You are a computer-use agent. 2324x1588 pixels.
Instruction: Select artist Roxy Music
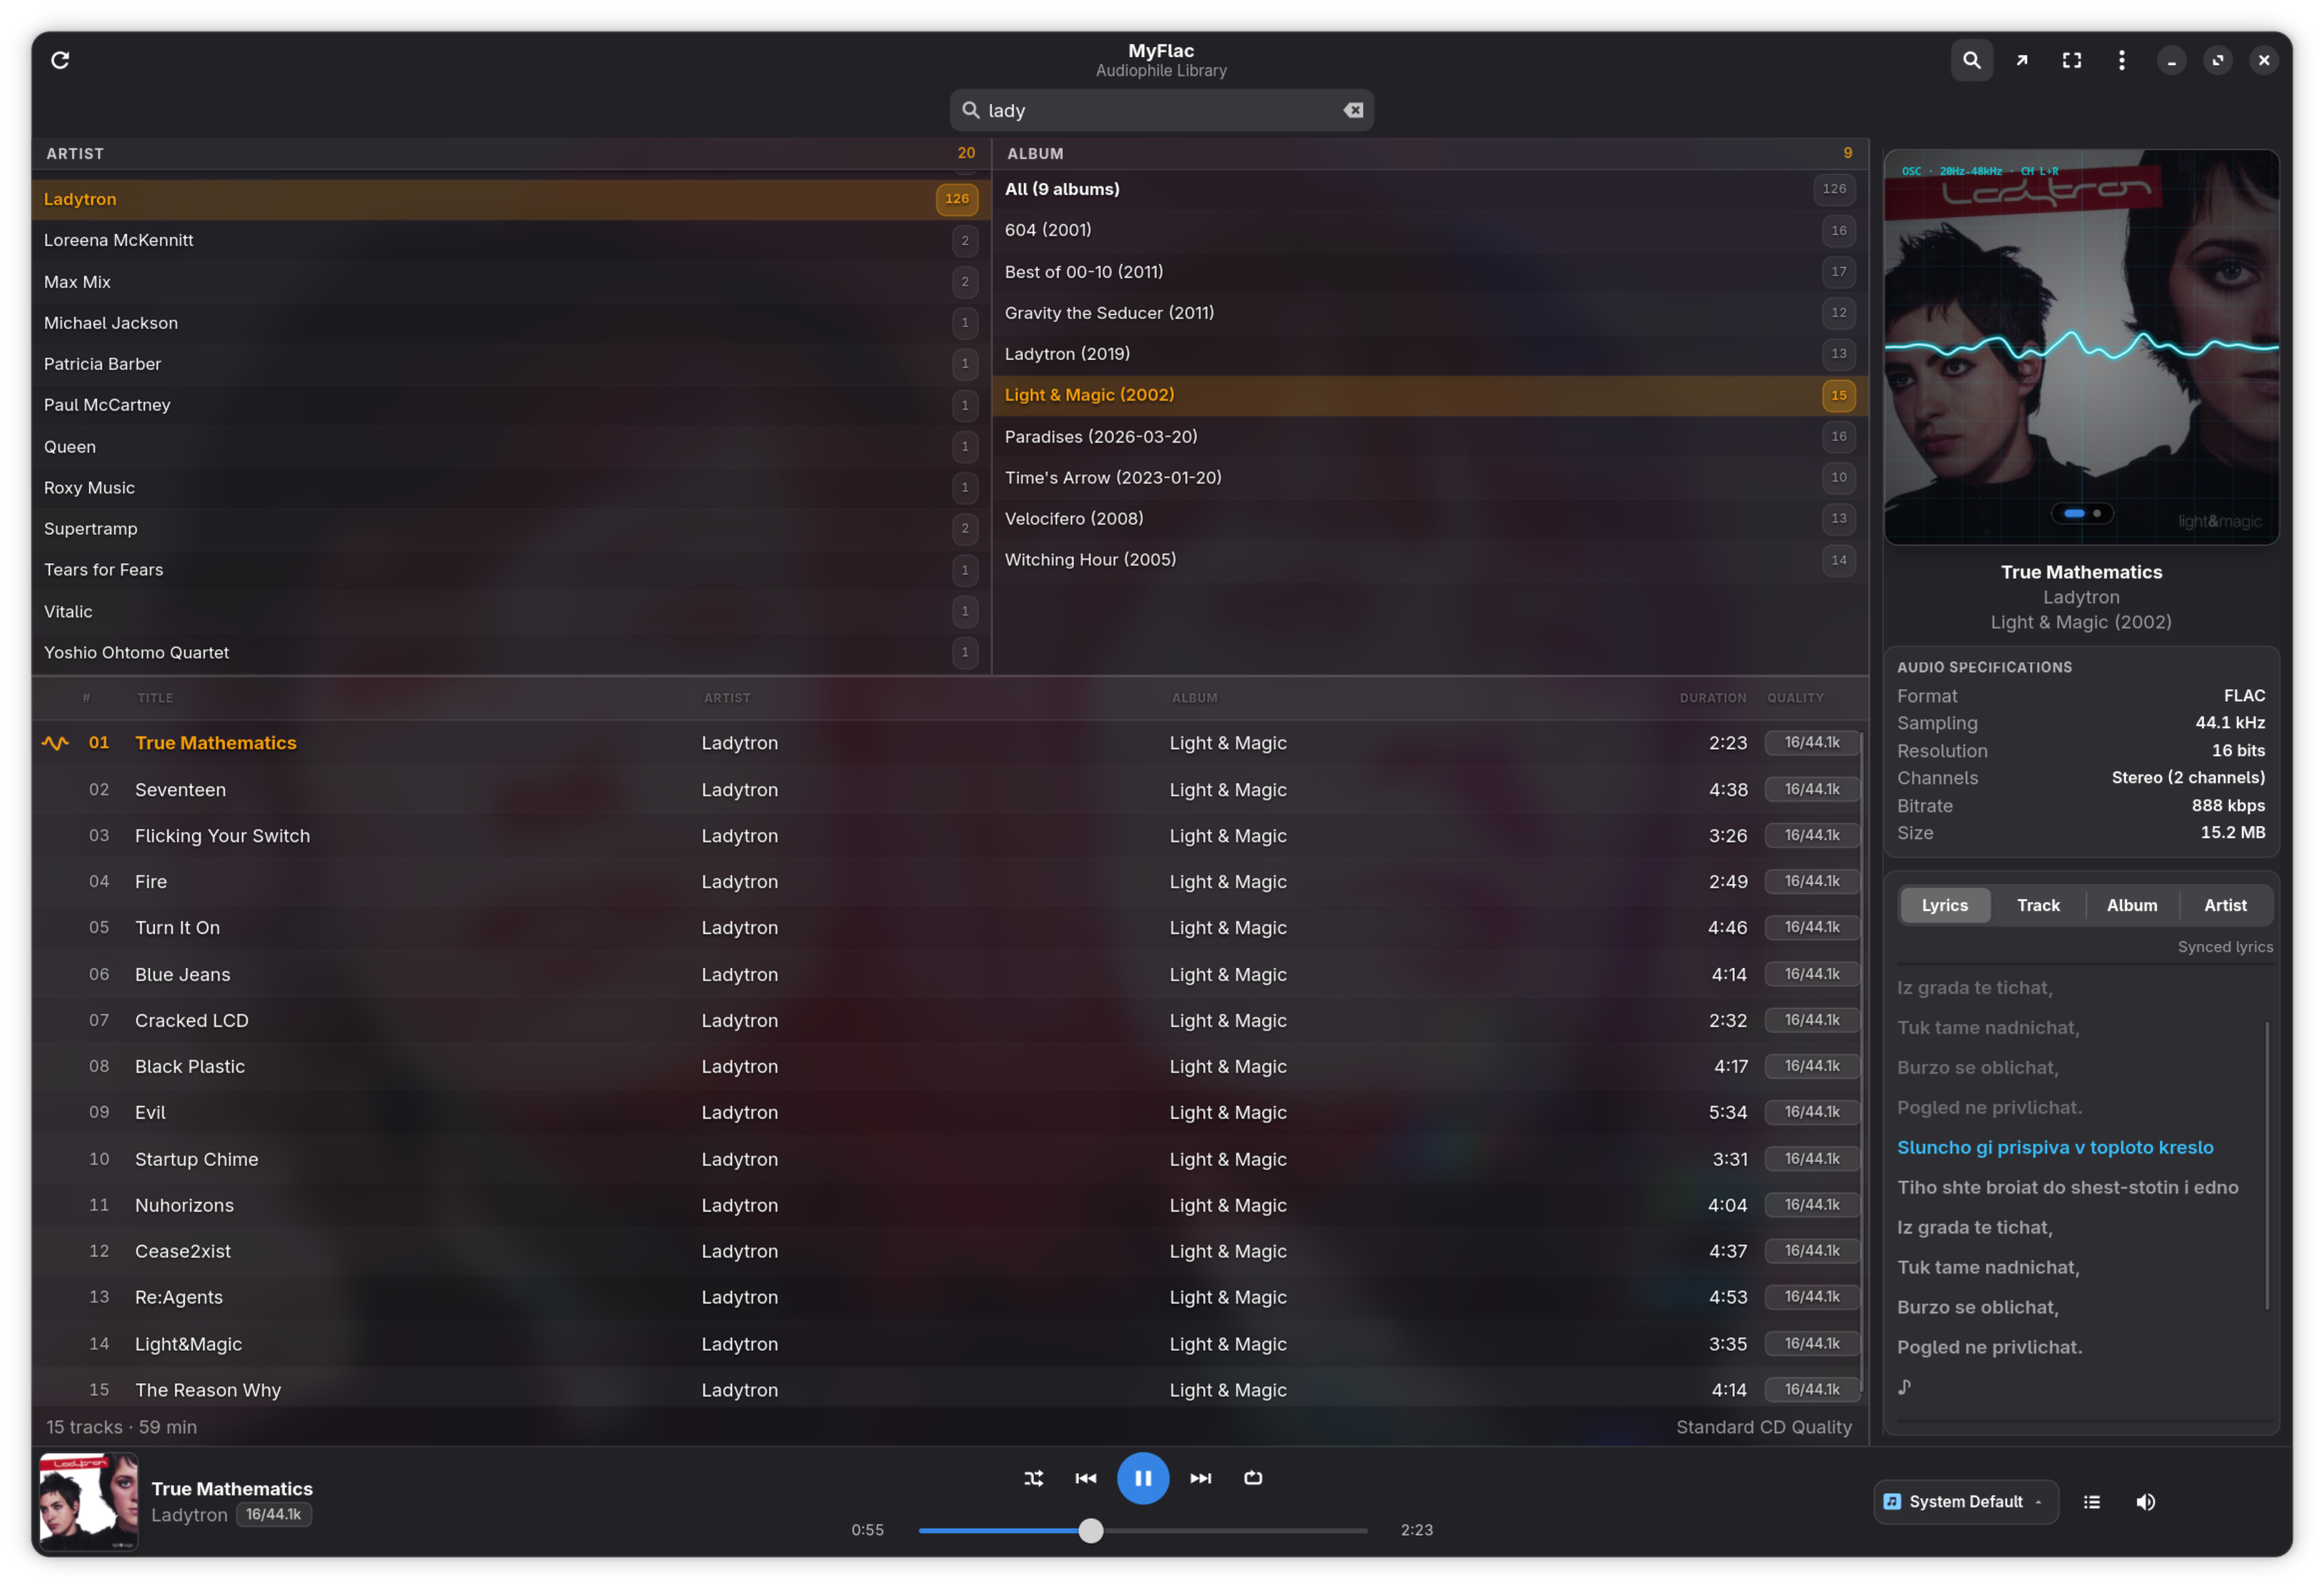[511, 488]
